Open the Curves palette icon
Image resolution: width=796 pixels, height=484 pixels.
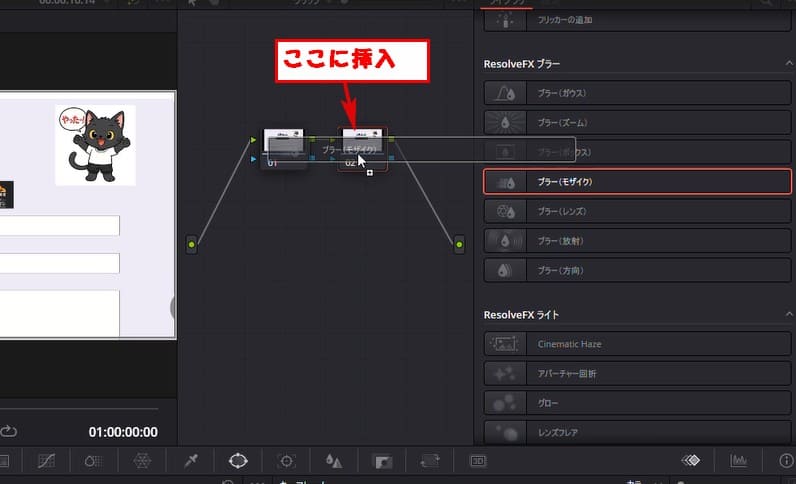pos(46,461)
